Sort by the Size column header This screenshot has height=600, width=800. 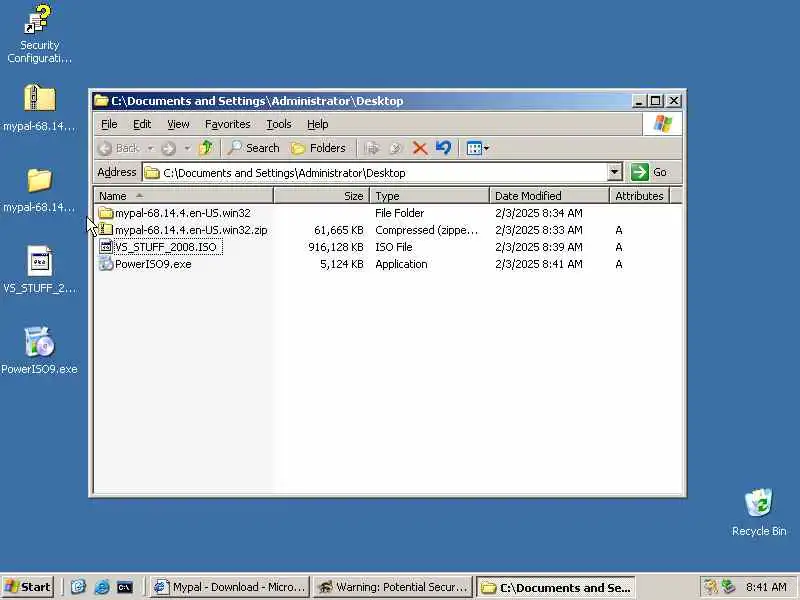[321, 196]
